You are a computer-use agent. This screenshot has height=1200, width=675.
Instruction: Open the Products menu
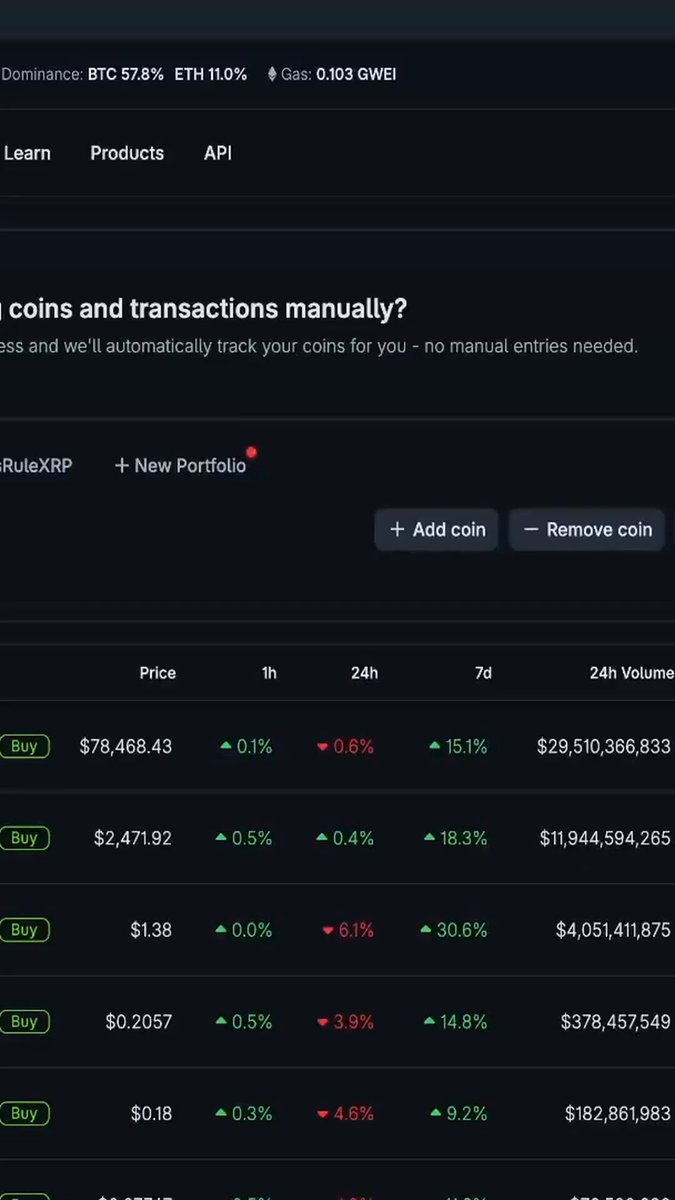click(x=127, y=153)
